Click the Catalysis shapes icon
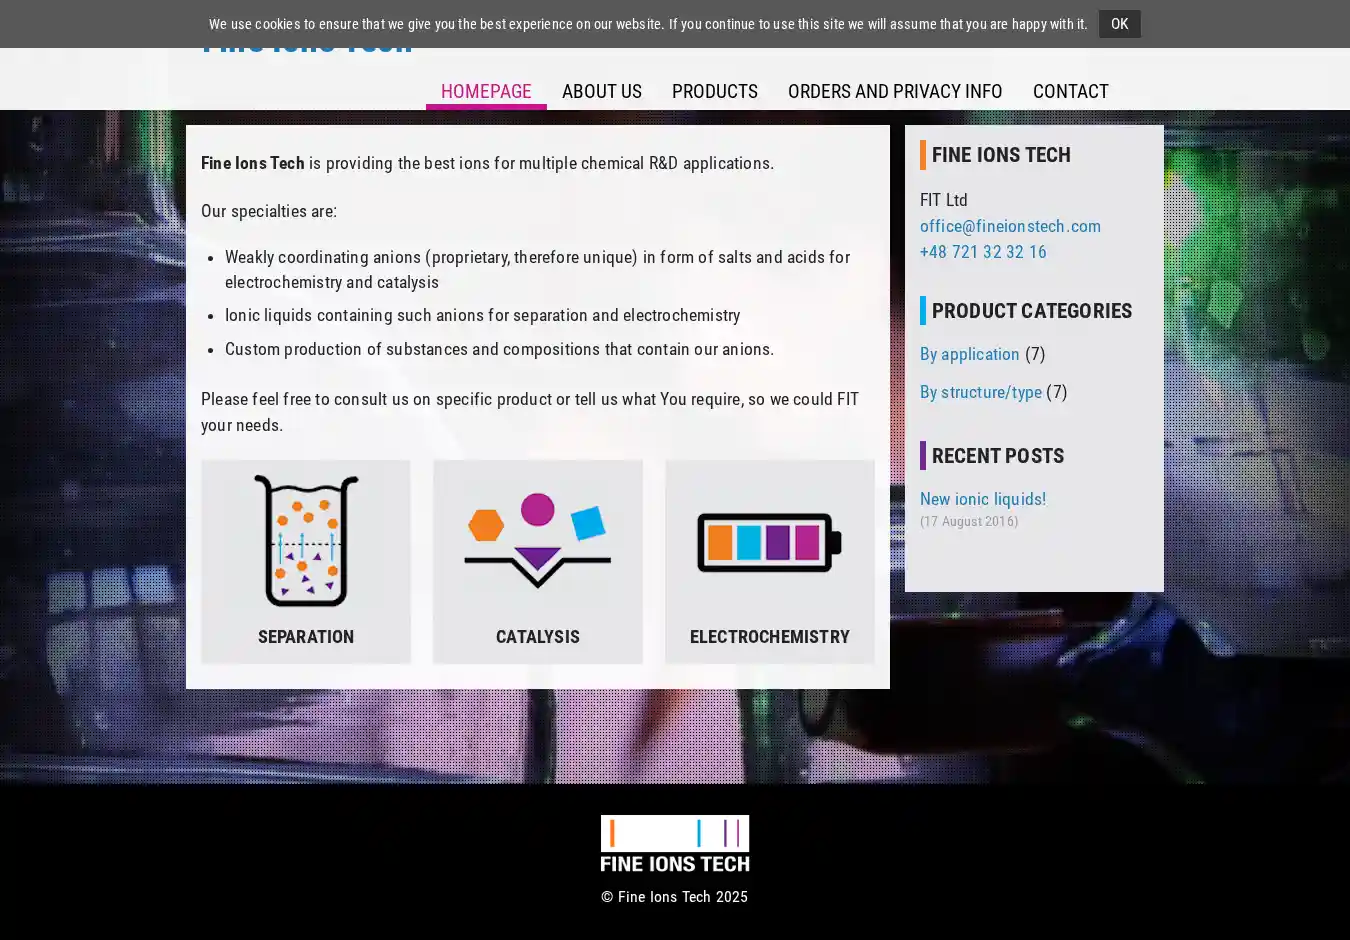Viewport: 1350px width, 940px height. pos(537,541)
